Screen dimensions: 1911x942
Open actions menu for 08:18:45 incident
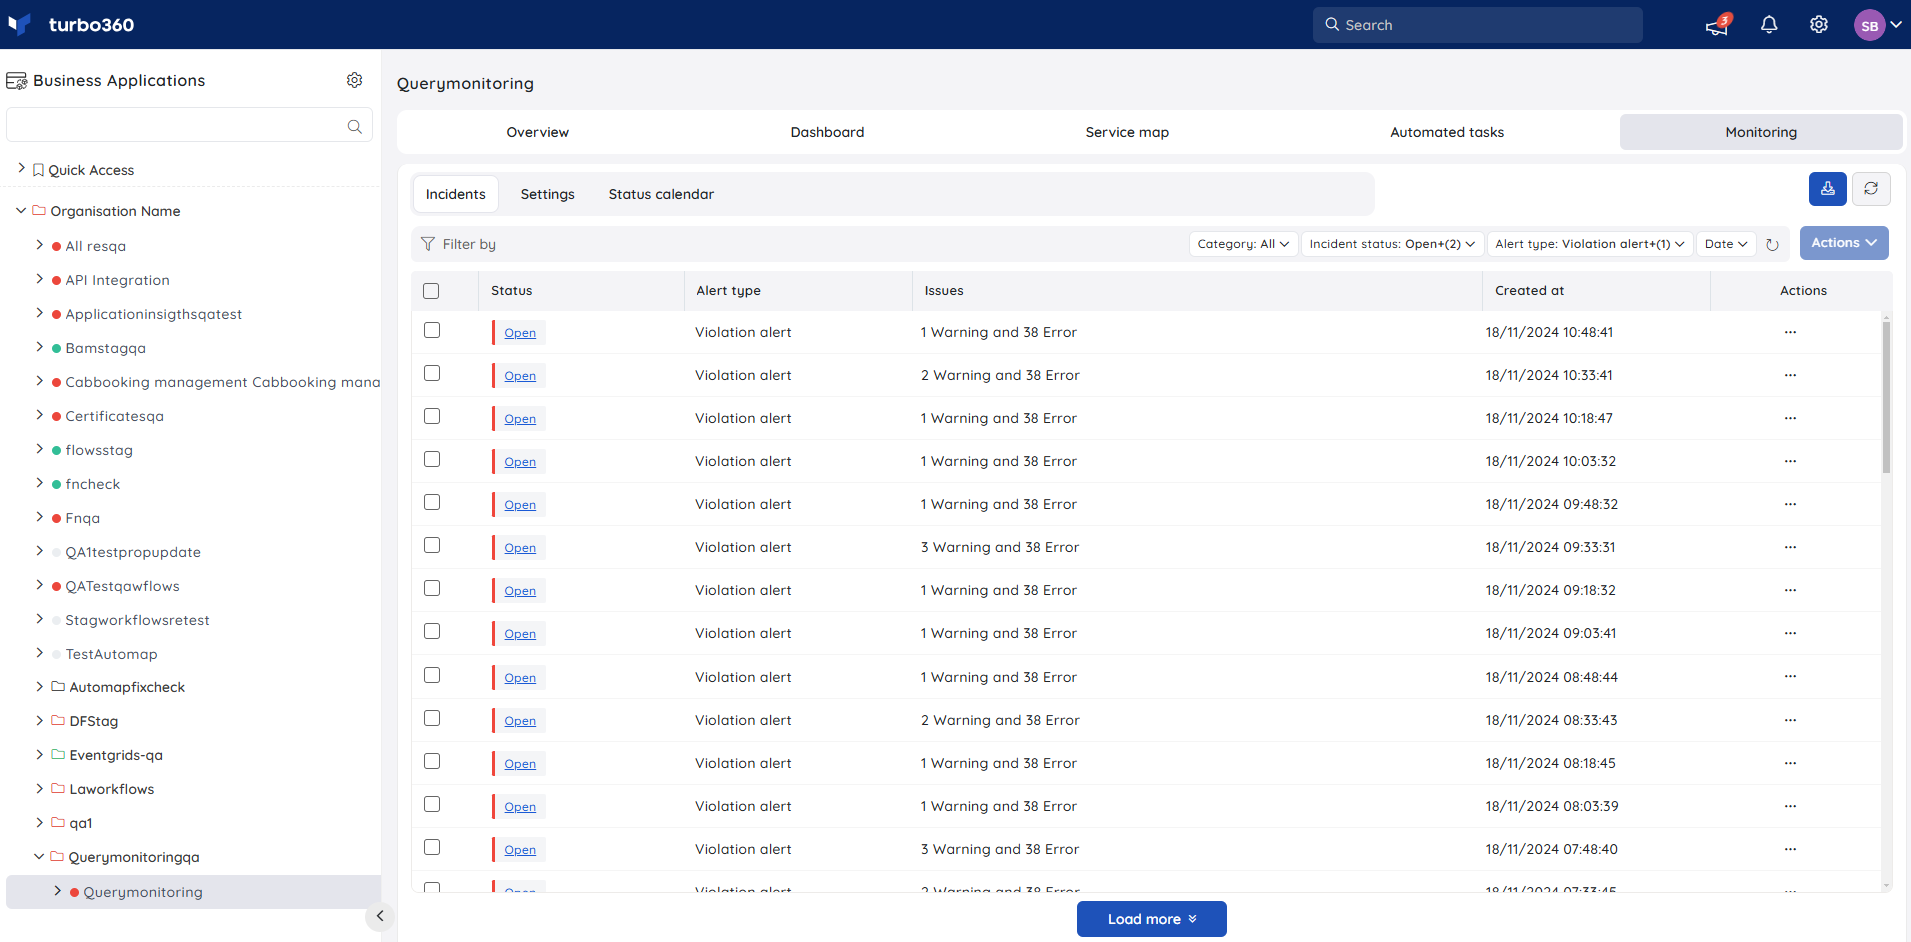tap(1790, 763)
